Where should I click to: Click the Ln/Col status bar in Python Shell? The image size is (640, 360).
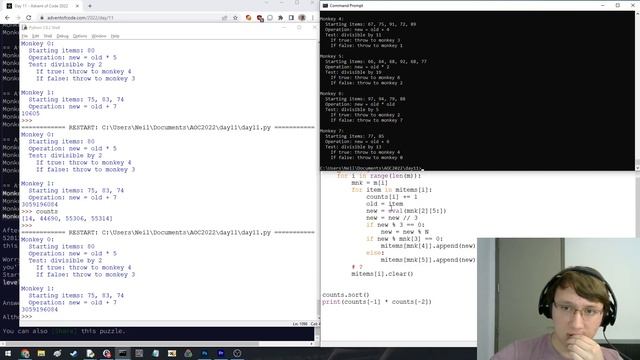305,324
